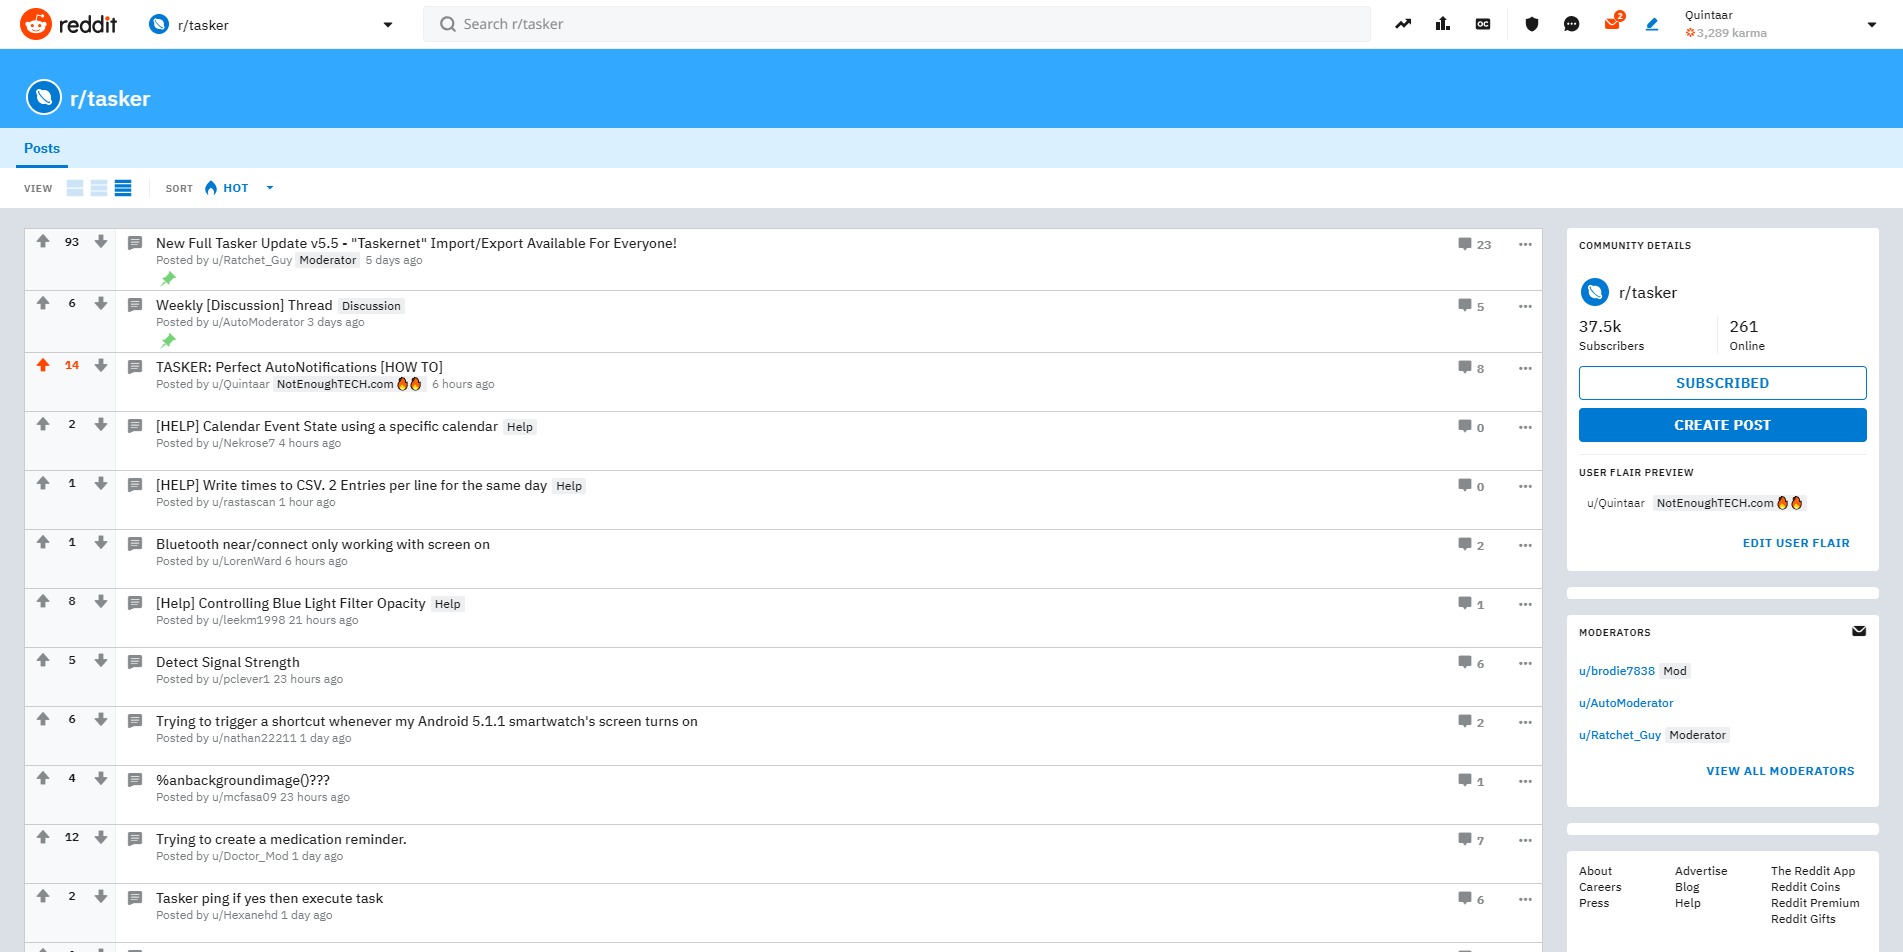Click the CREATE POST button
This screenshot has width=1903, height=952.
pos(1721,424)
